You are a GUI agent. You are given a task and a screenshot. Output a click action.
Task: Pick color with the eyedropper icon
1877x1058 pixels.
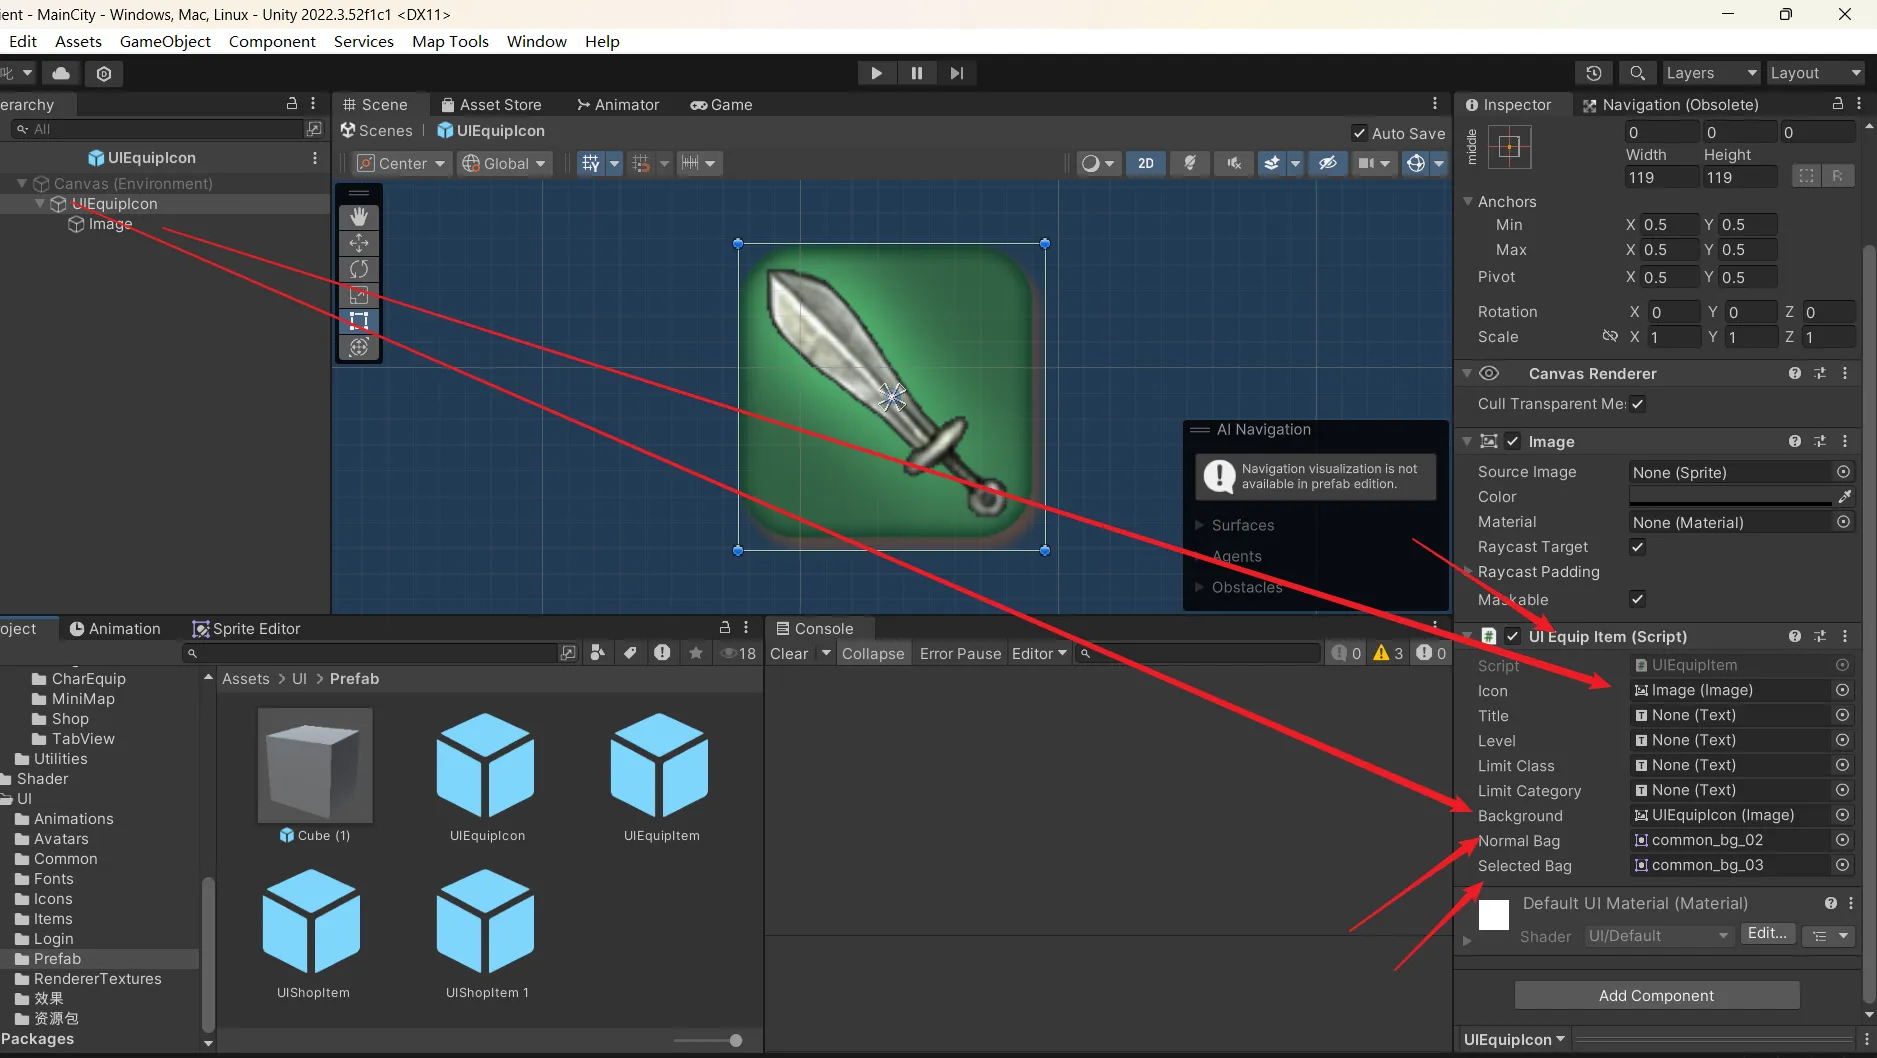click(1845, 497)
